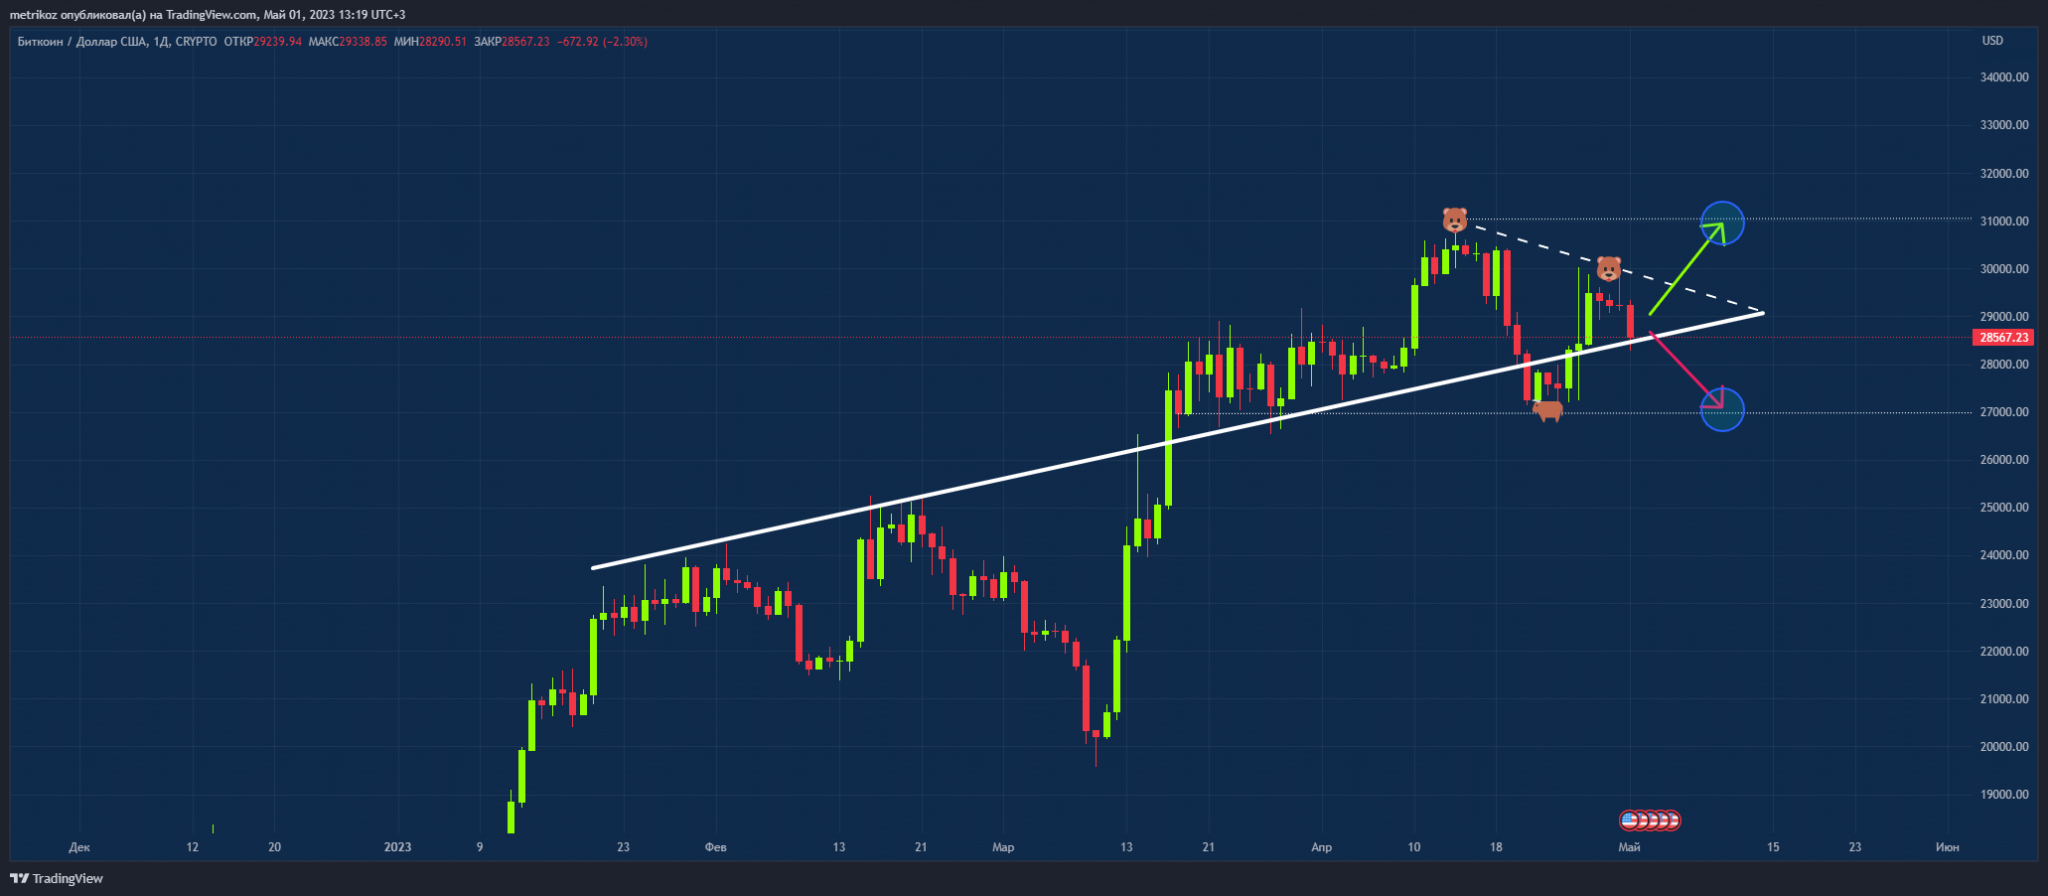This screenshot has height=896, width=2048.
Task: Click the metrikoz publication caption at top
Action: point(207,15)
